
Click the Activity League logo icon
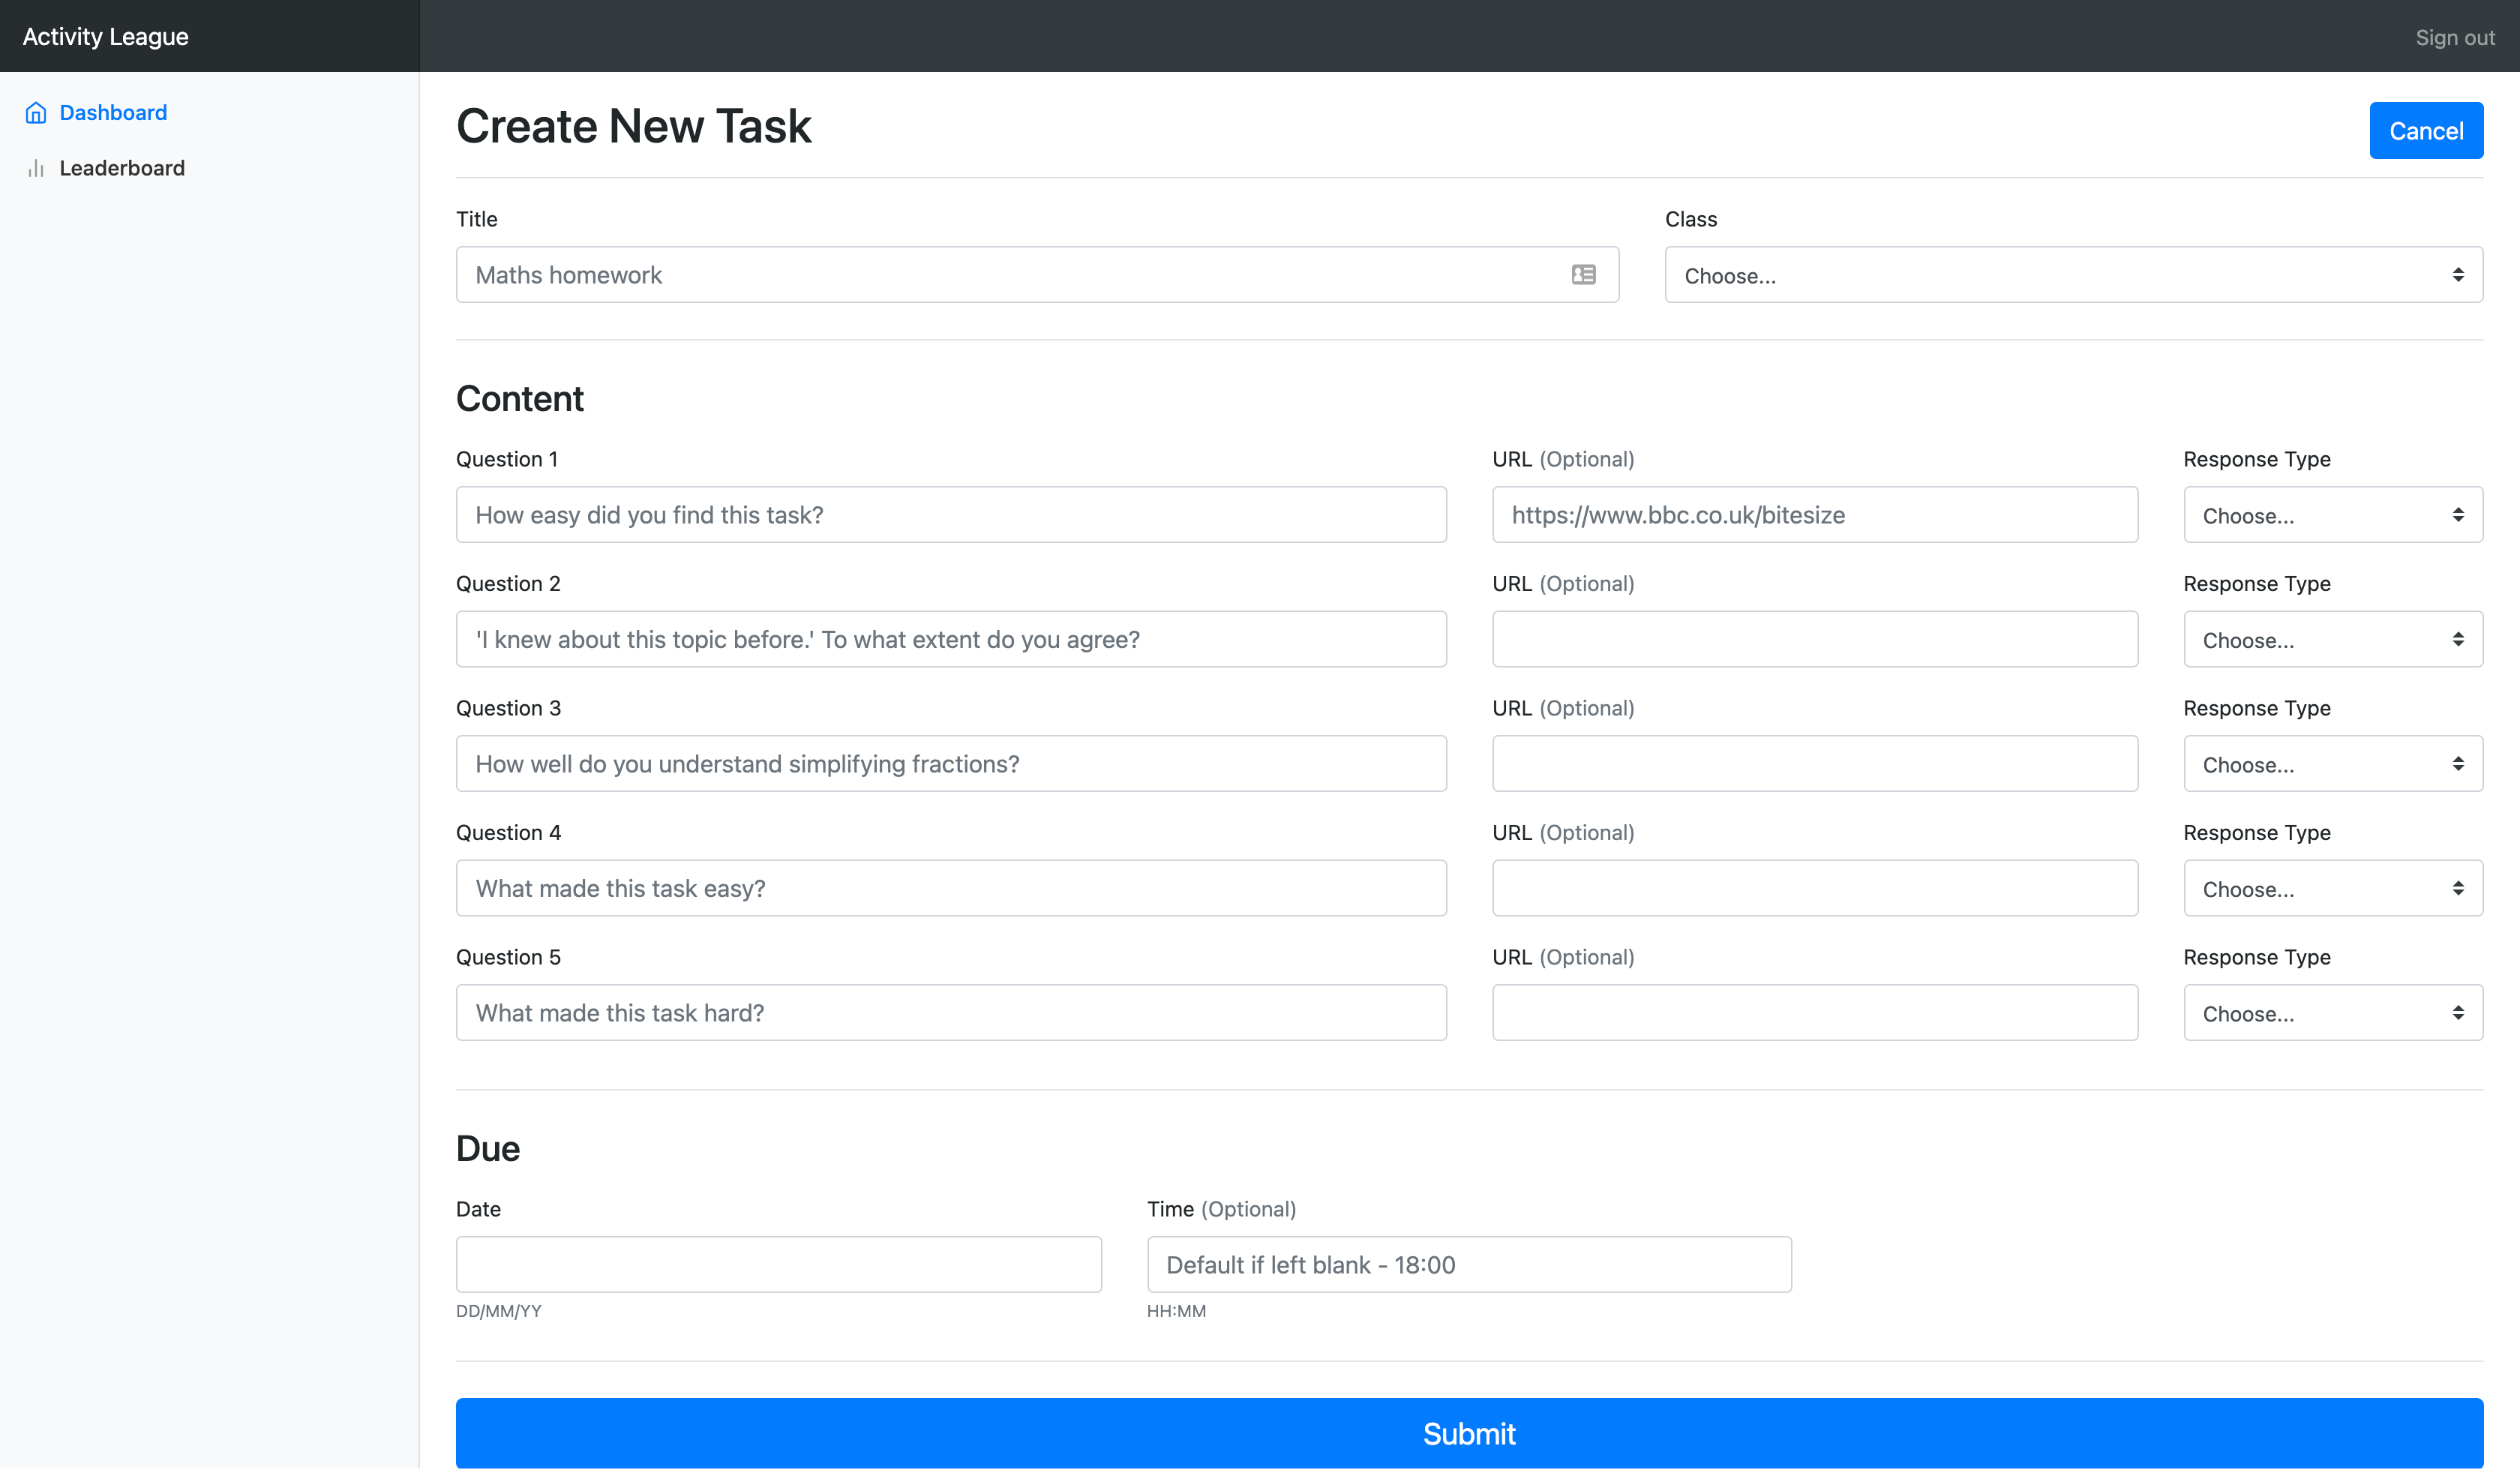pyautogui.click(x=106, y=35)
